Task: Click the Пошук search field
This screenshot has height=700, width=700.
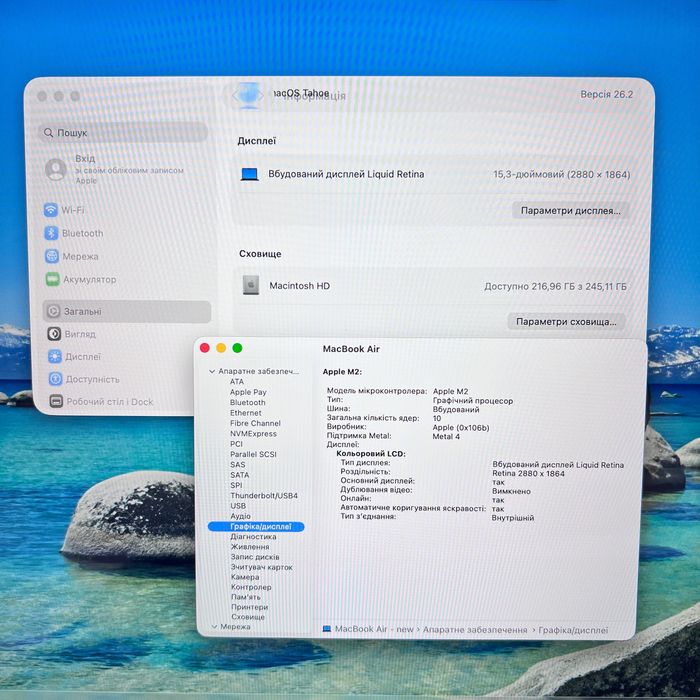Action: (x=123, y=133)
